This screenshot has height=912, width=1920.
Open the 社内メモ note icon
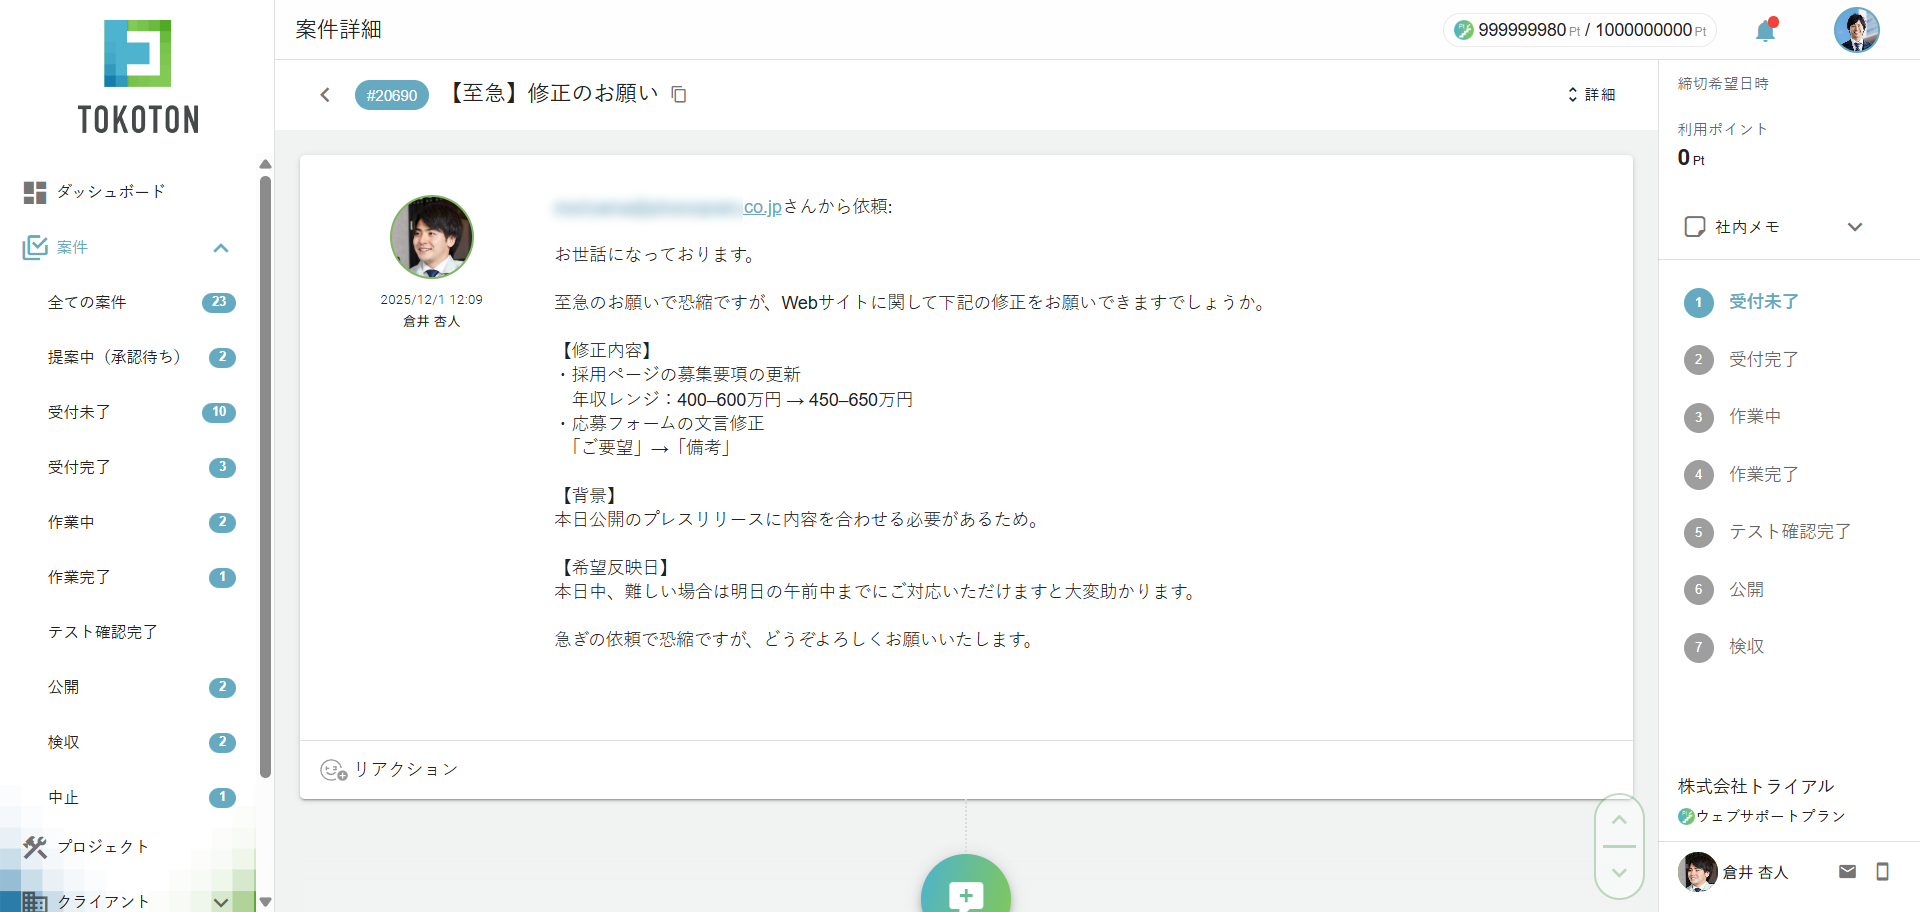1694,226
